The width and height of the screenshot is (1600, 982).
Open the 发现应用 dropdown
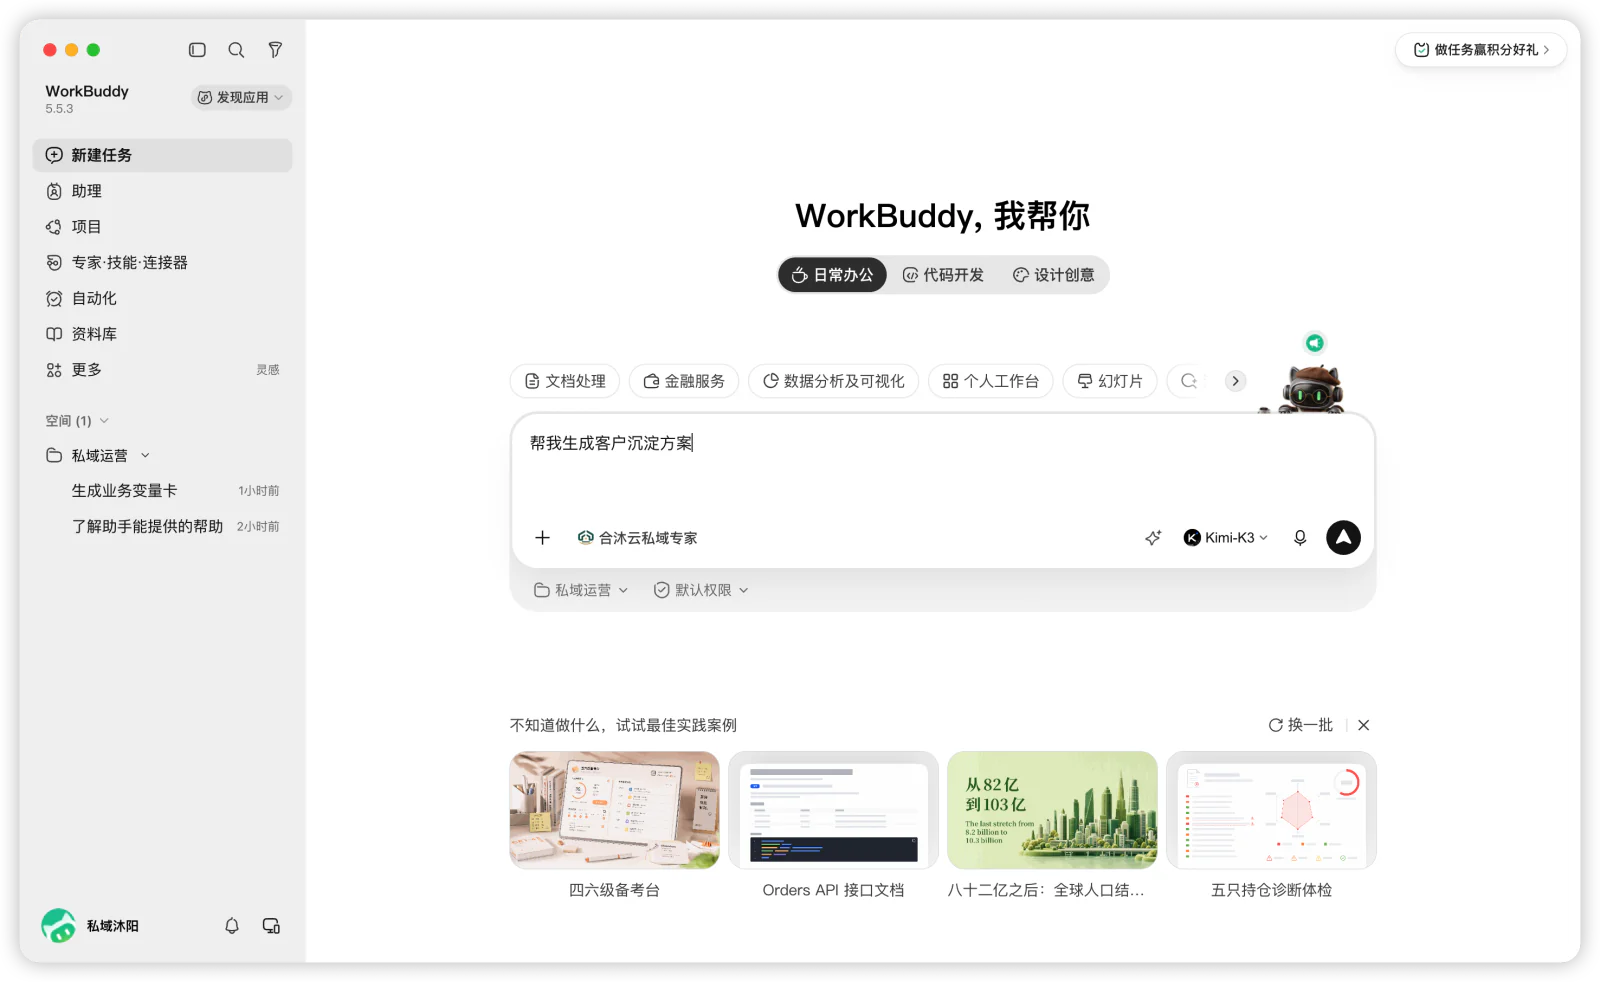tap(241, 97)
